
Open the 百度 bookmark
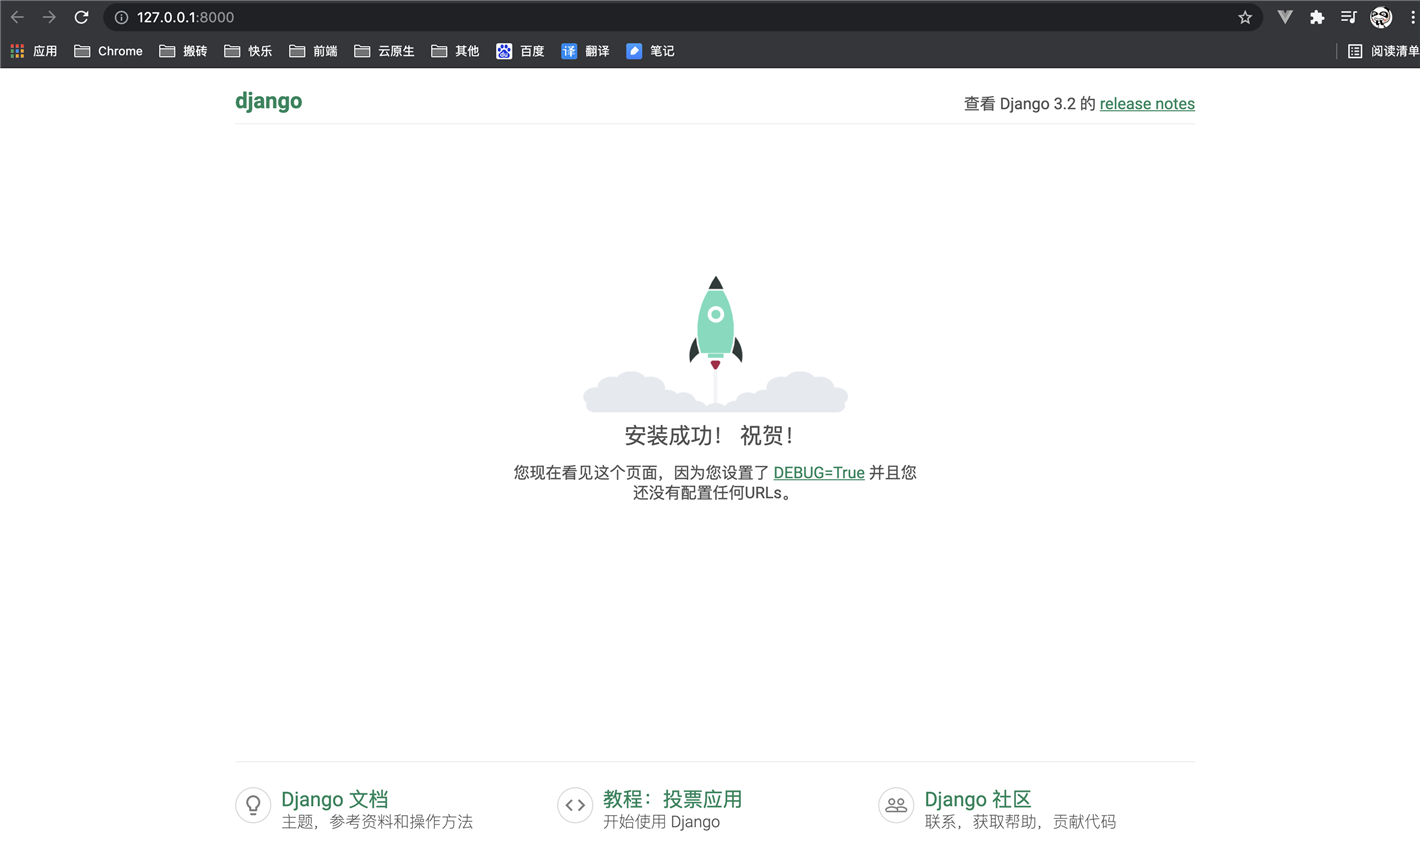pyautogui.click(x=520, y=51)
